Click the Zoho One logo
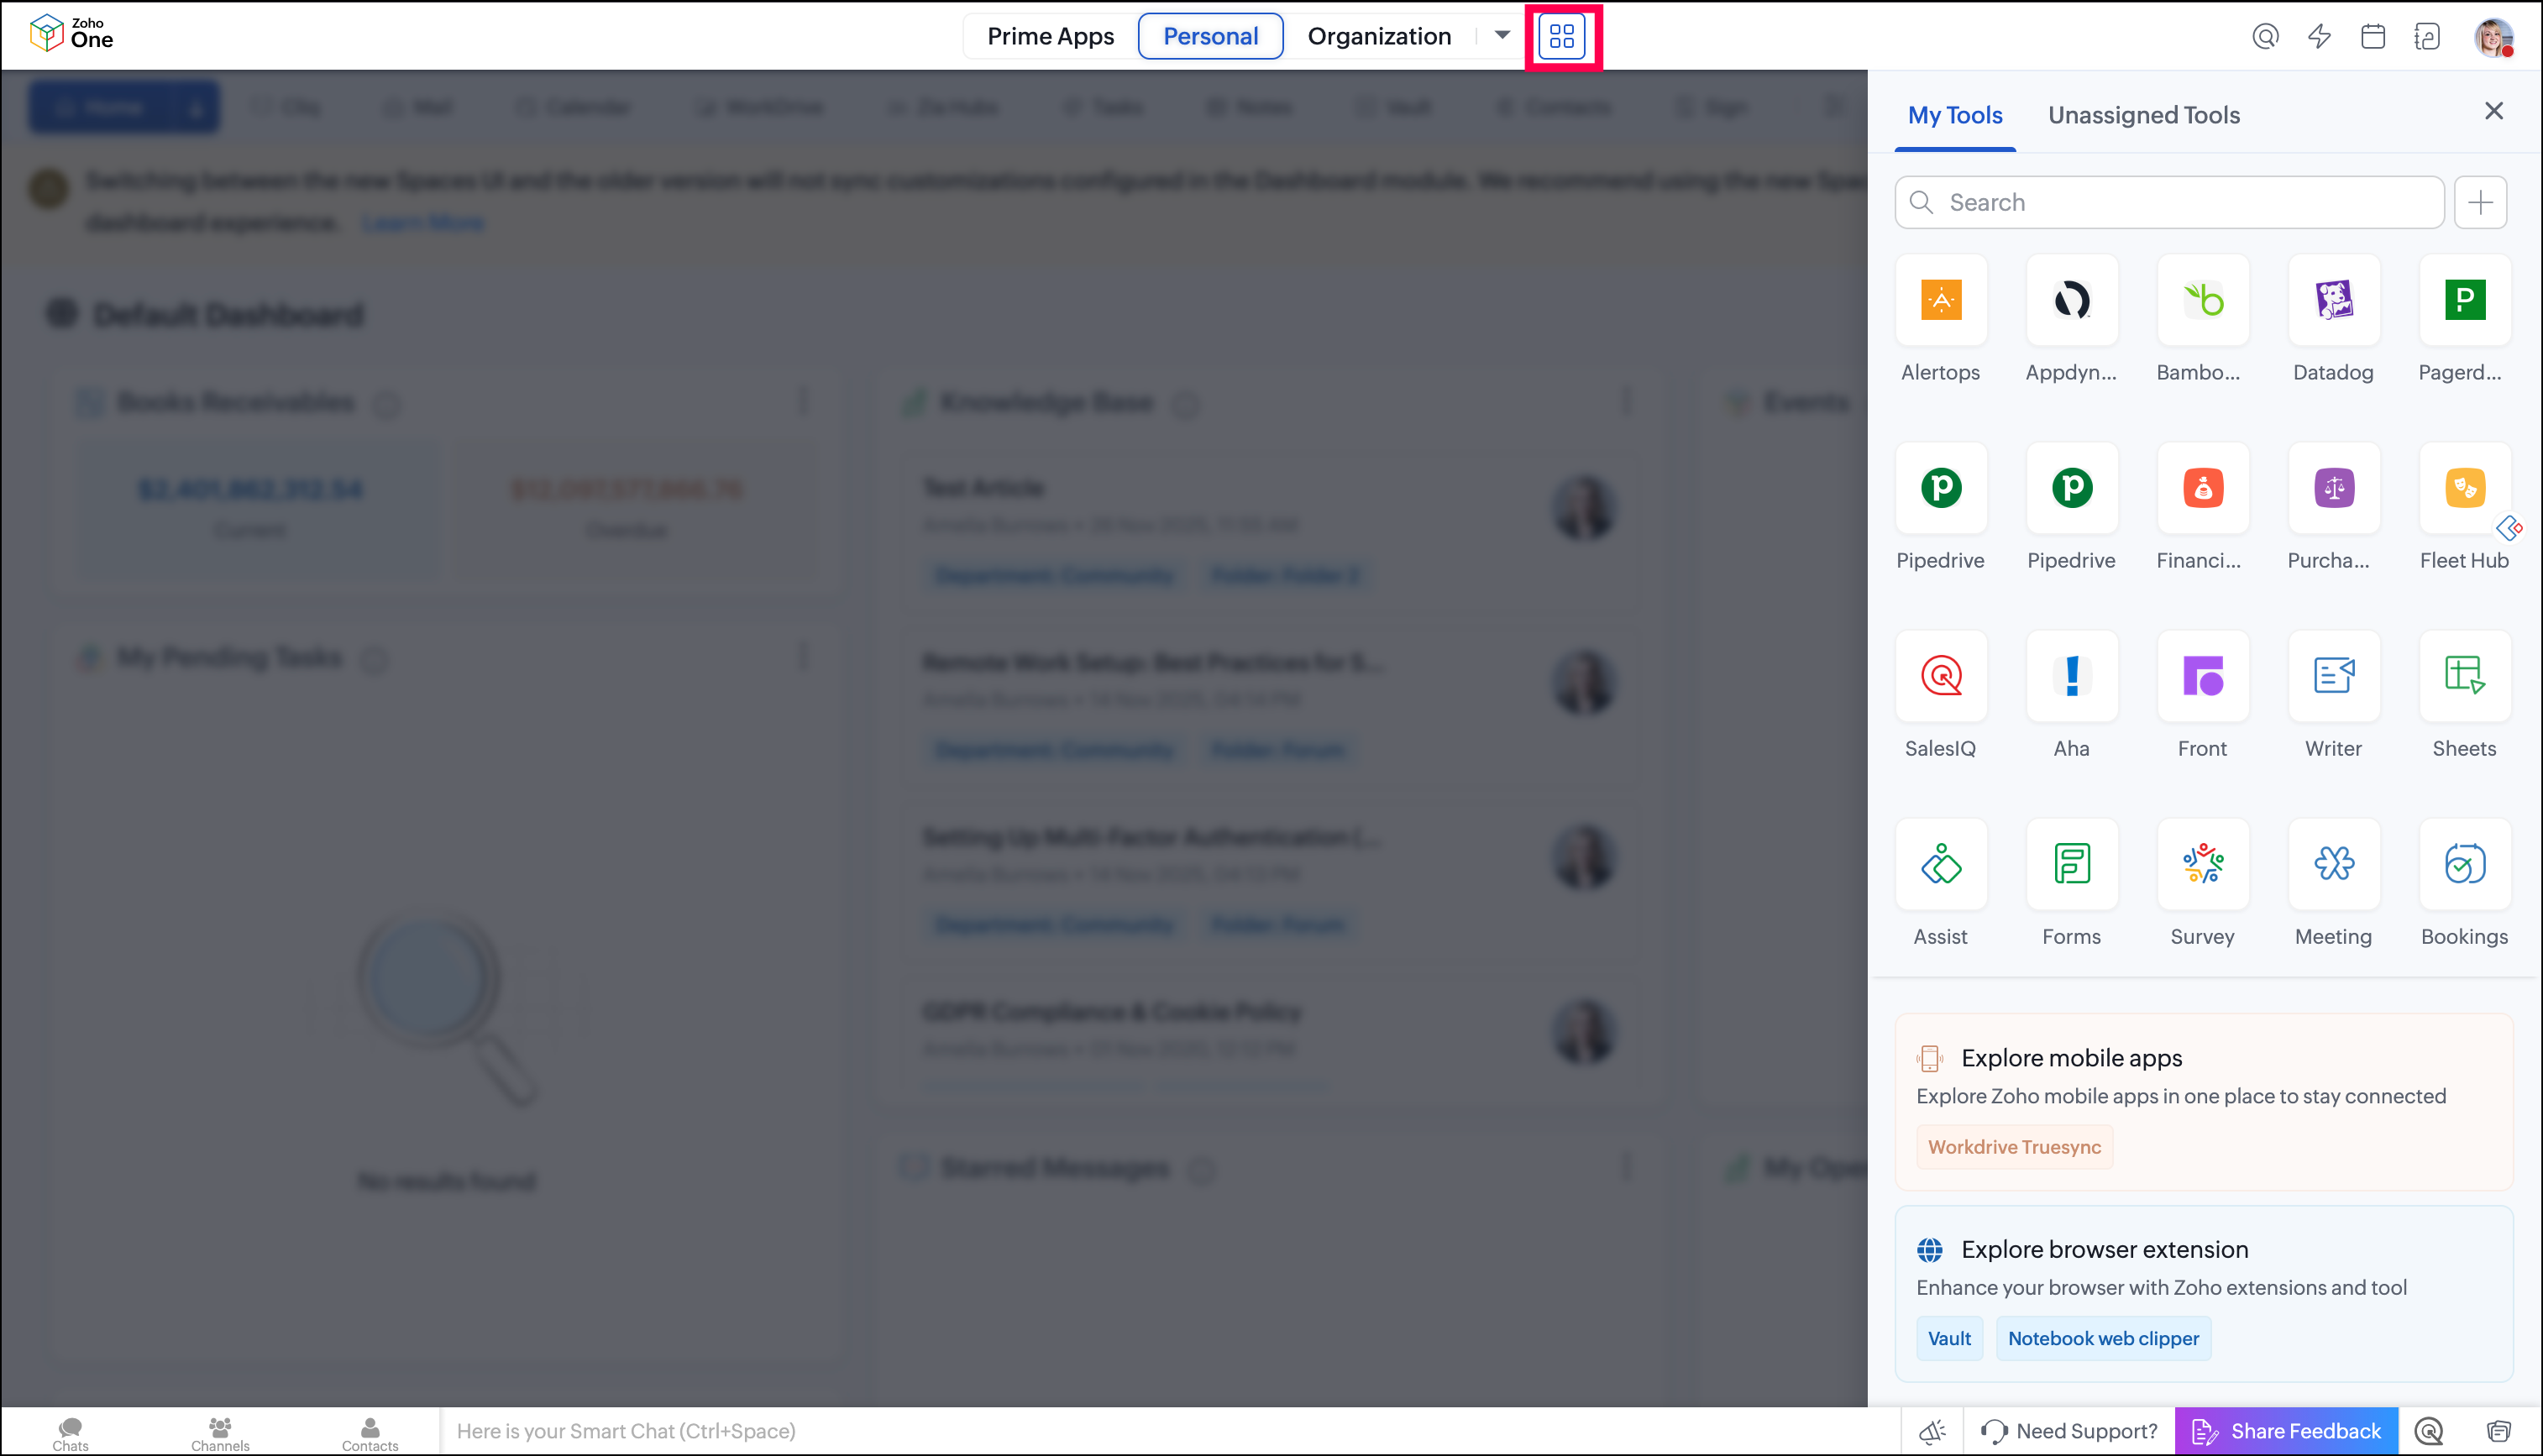The image size is (2543, 1456). coord(71,33)
